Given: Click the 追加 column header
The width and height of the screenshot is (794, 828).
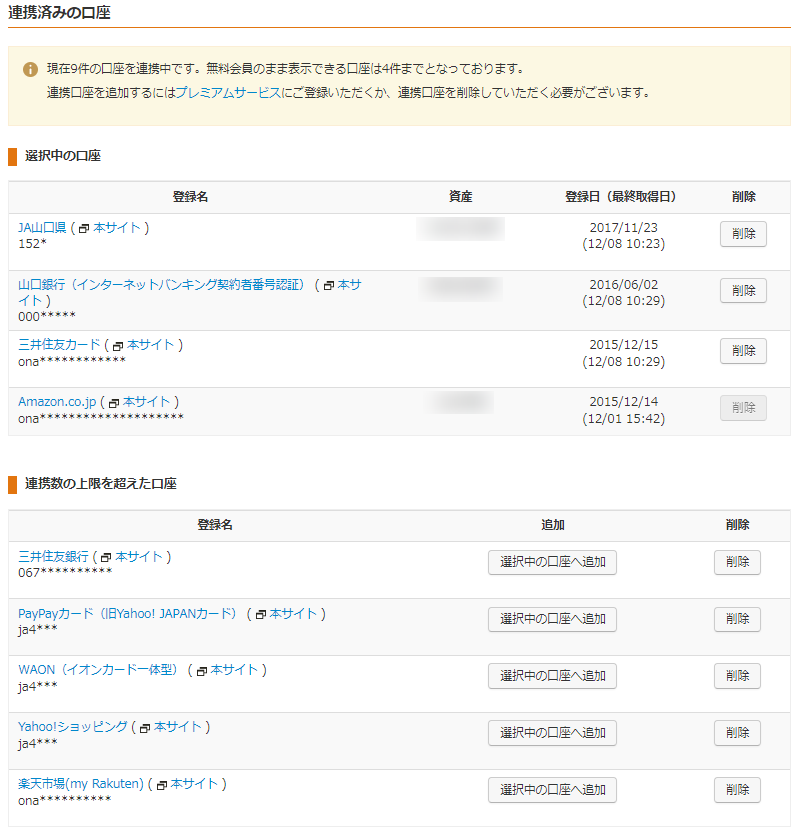Looking at the screenshot, I should (552, 525).
